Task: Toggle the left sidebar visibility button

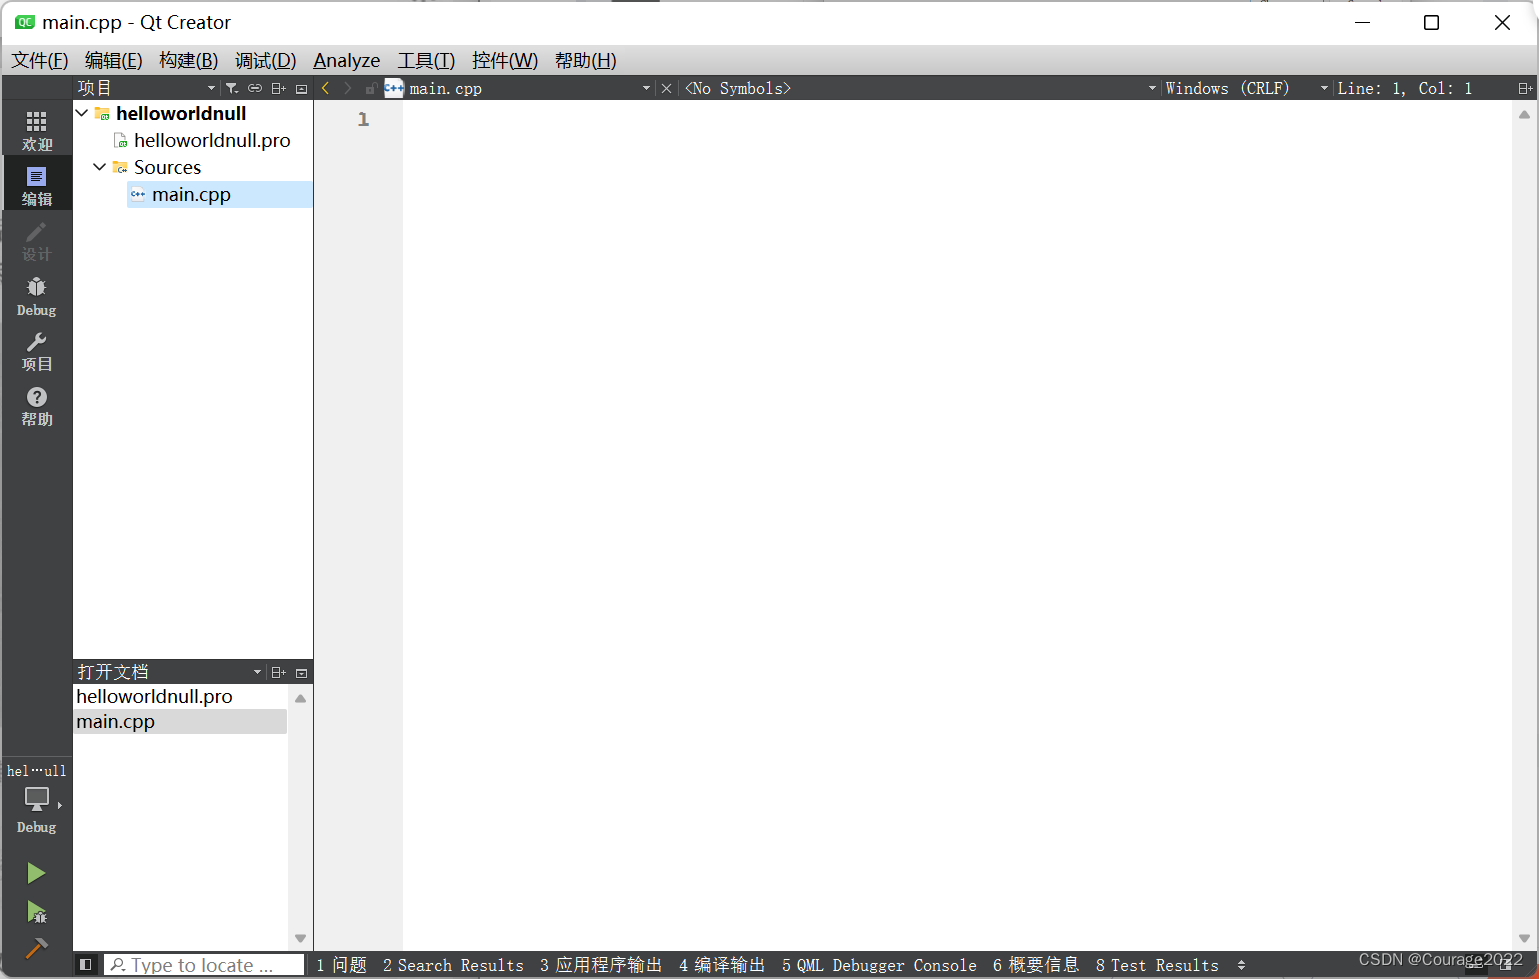Action: [86, 964]
